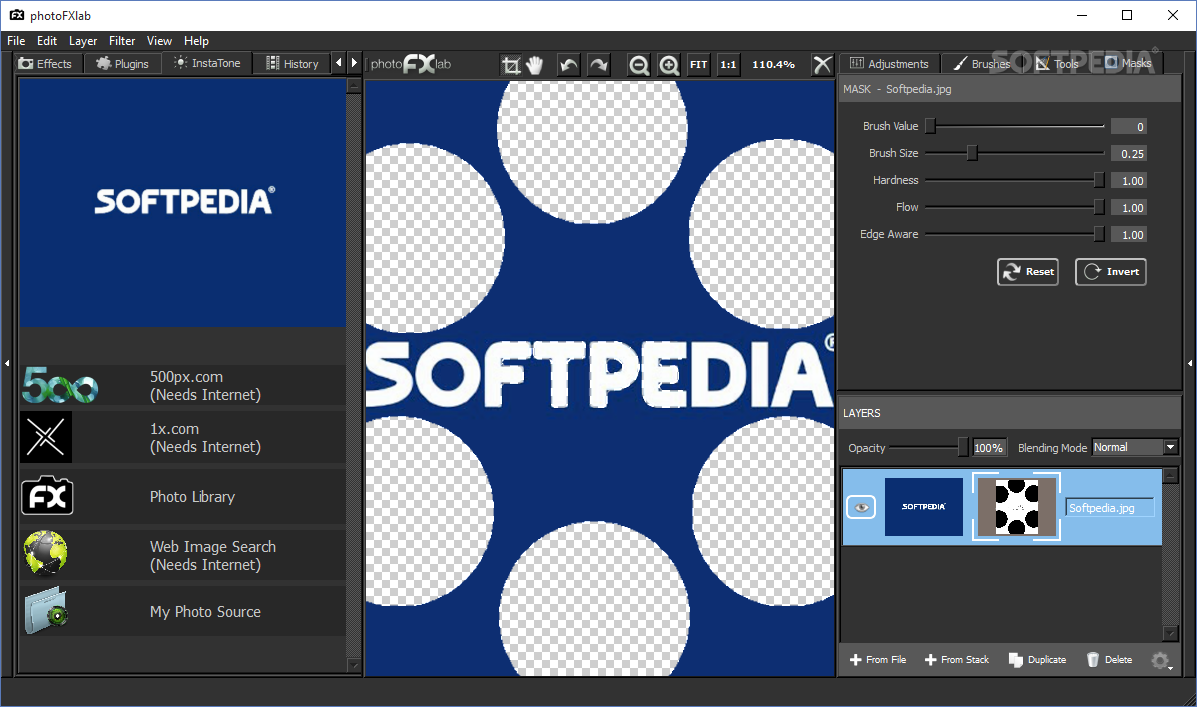The height and width of the screenshot is (707, 1197).
Task: Click the Softpedia layer image thumbnail
Action: pos(924,507)
